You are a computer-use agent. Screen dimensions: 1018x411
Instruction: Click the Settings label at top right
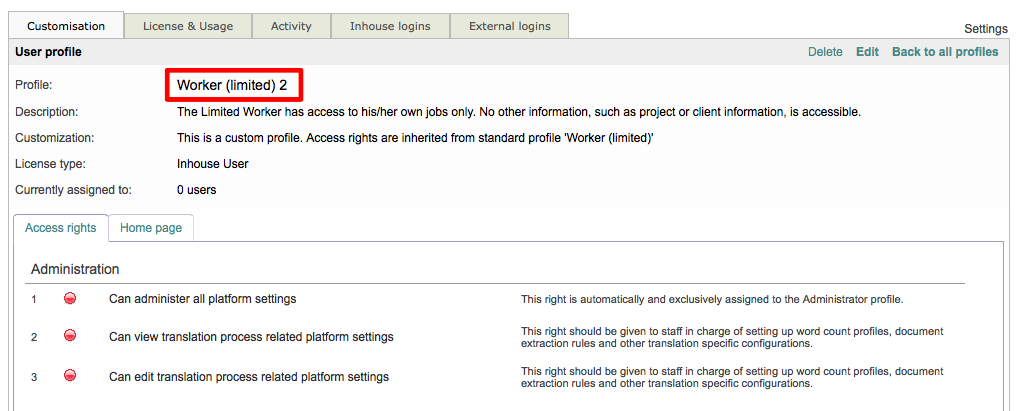tap(987, 29)
